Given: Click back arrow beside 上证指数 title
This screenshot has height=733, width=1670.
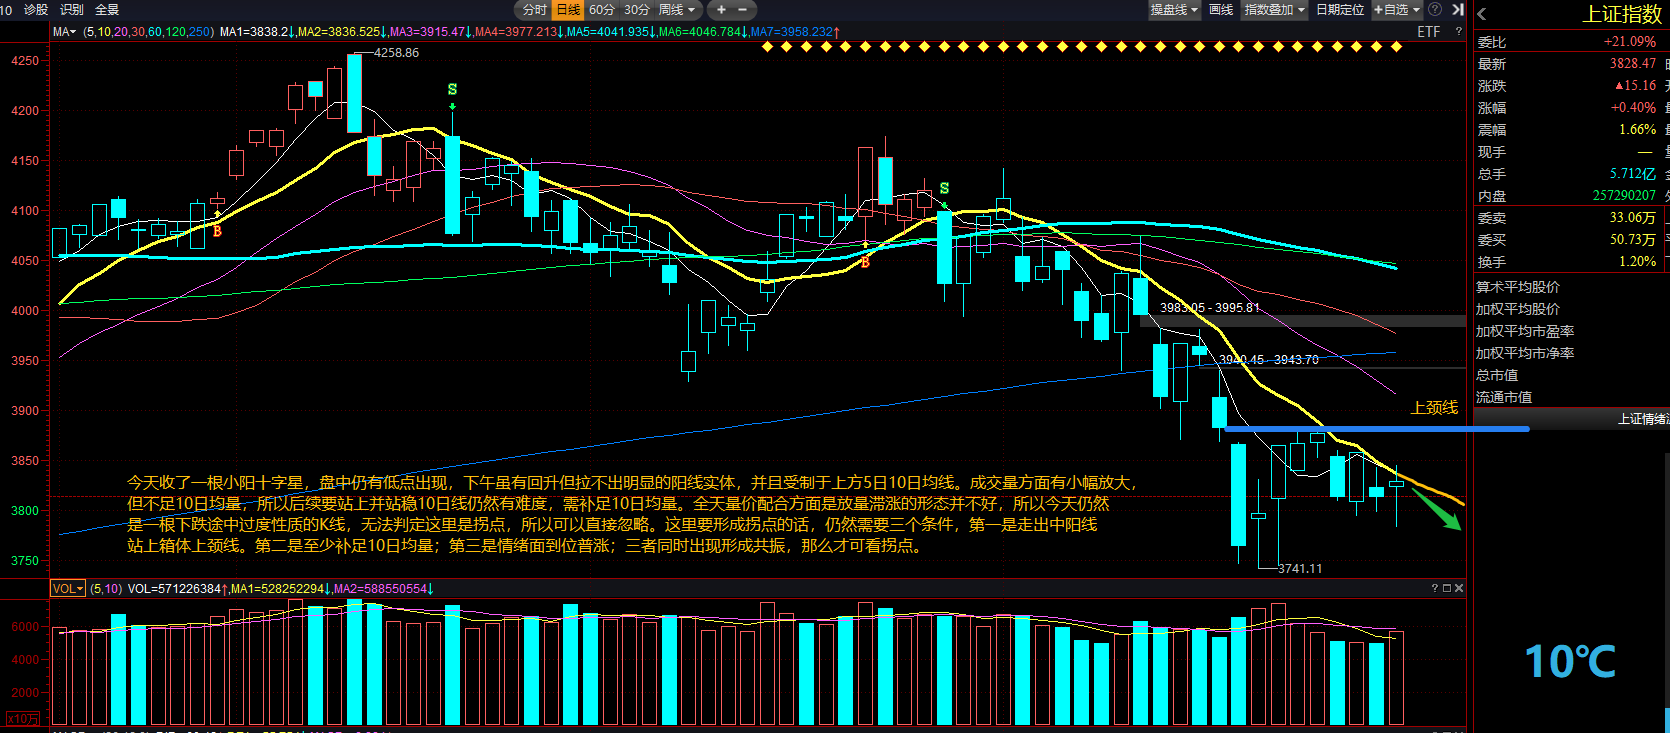Looking at the screenshot, I should point(1482,14).
